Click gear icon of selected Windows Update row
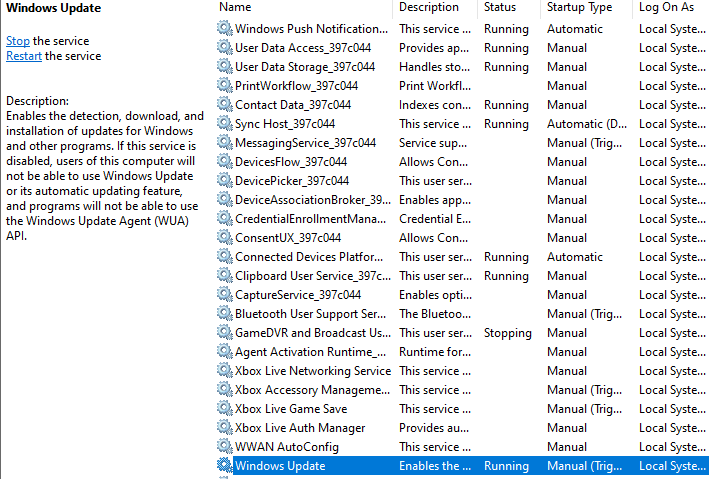Viewport: 709px width, 479px height. [x=224, y=465]
